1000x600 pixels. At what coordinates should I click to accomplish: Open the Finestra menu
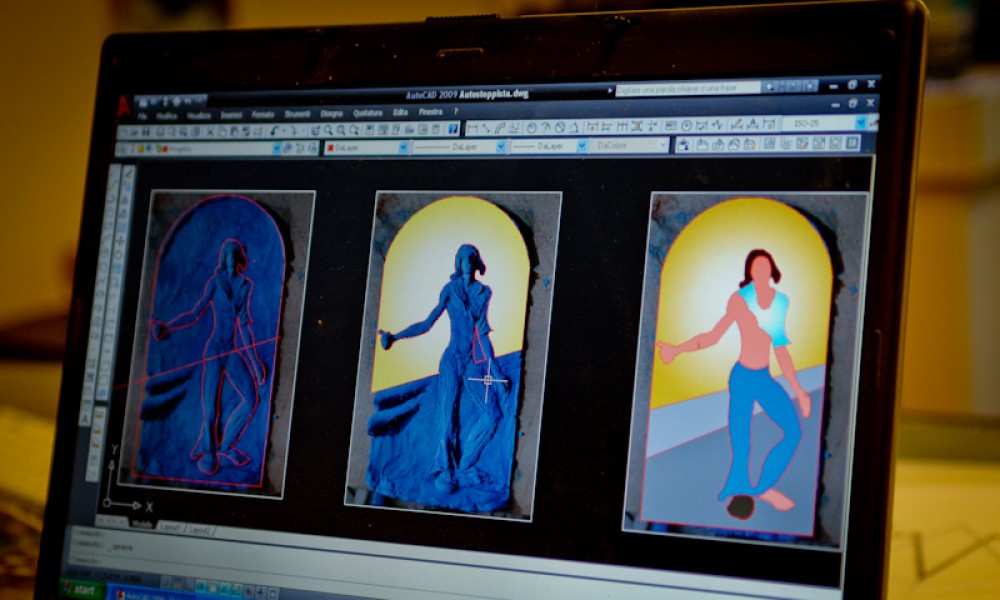coord(430,112)
